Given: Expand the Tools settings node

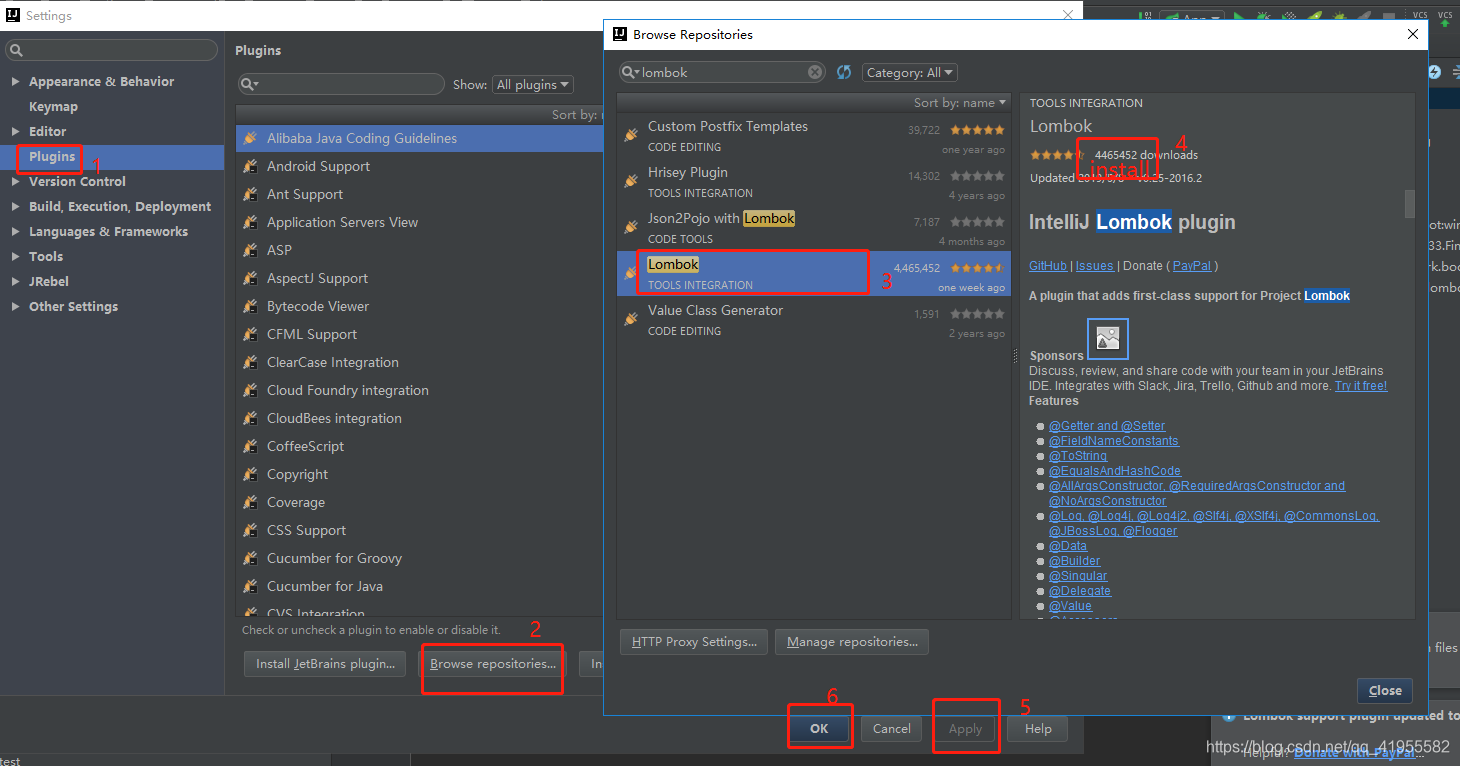Looking at the screenshot, I should tap(15, 257).
